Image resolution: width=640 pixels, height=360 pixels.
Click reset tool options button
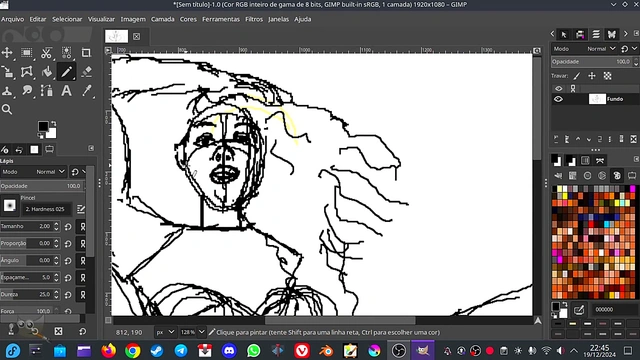[x=82, y=331]
